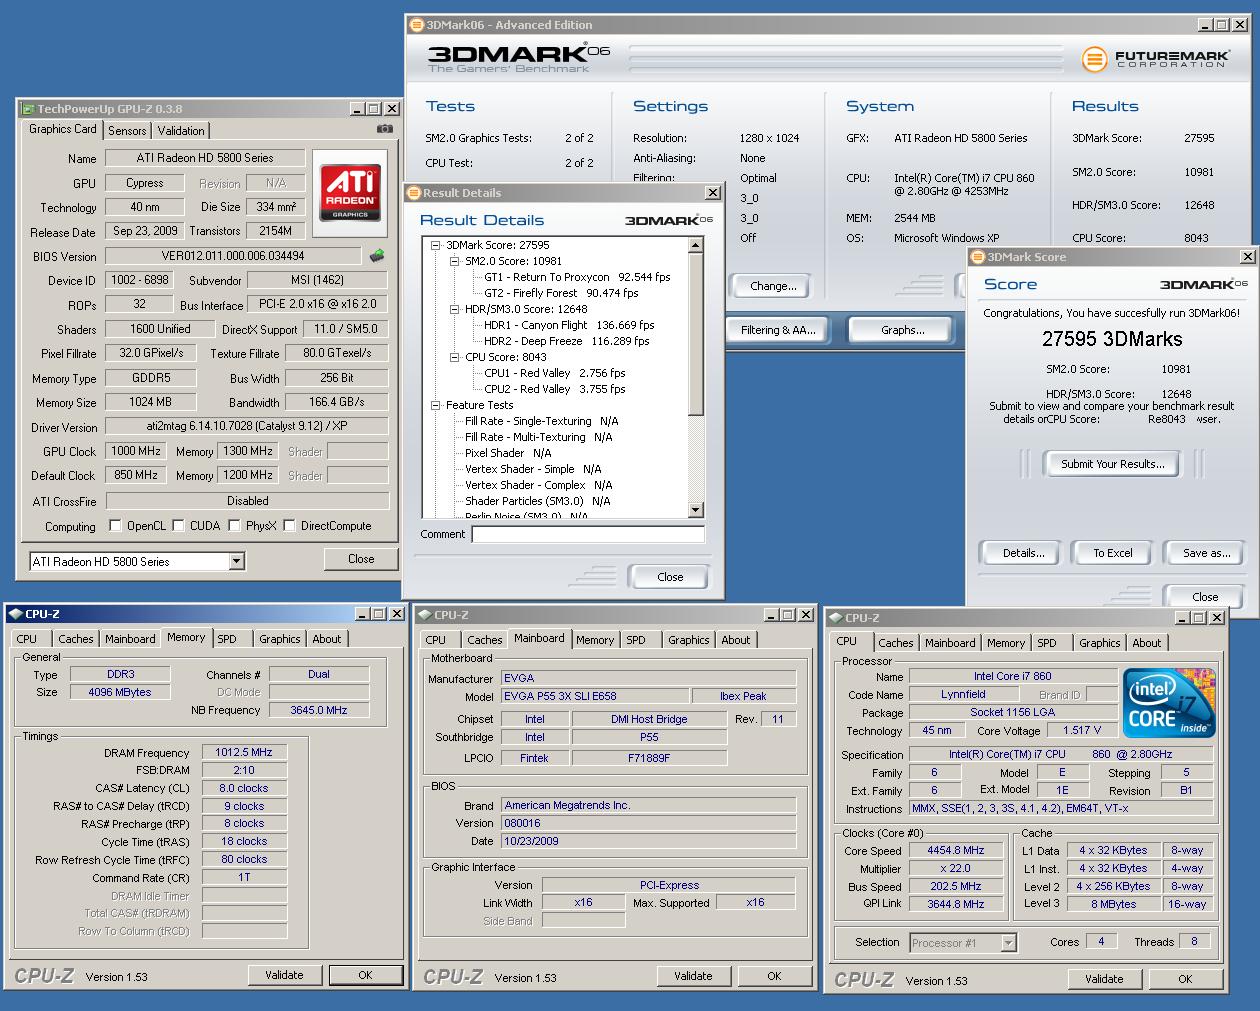
Task: Click the Core Speed 4454.8 MHz value
Action: 956,850
